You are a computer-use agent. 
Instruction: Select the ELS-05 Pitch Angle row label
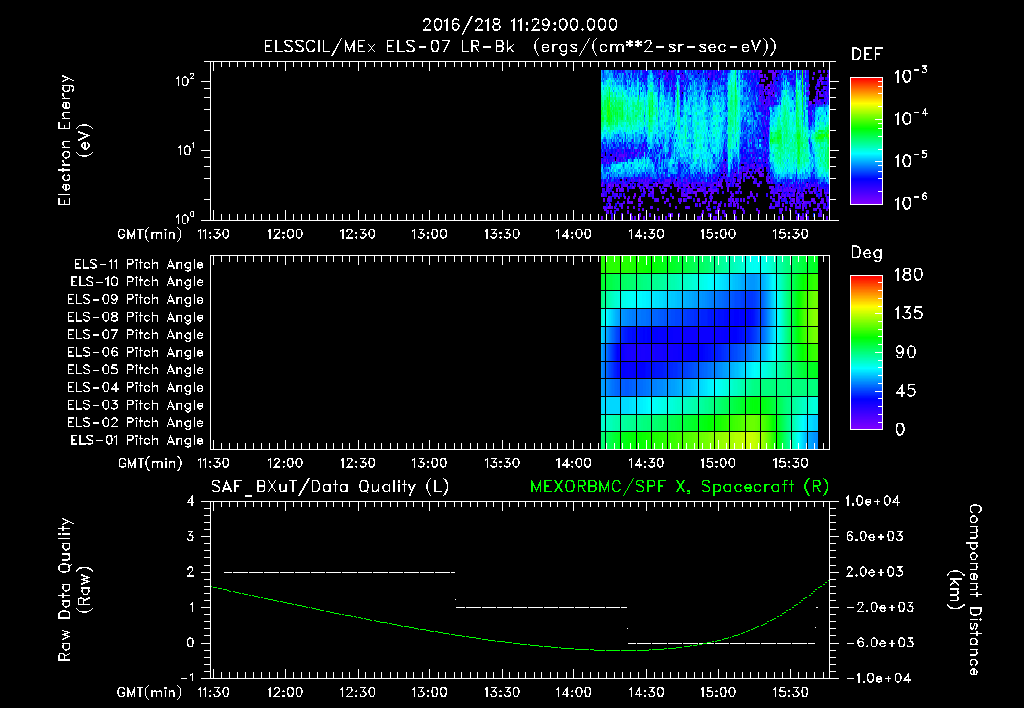135,370
